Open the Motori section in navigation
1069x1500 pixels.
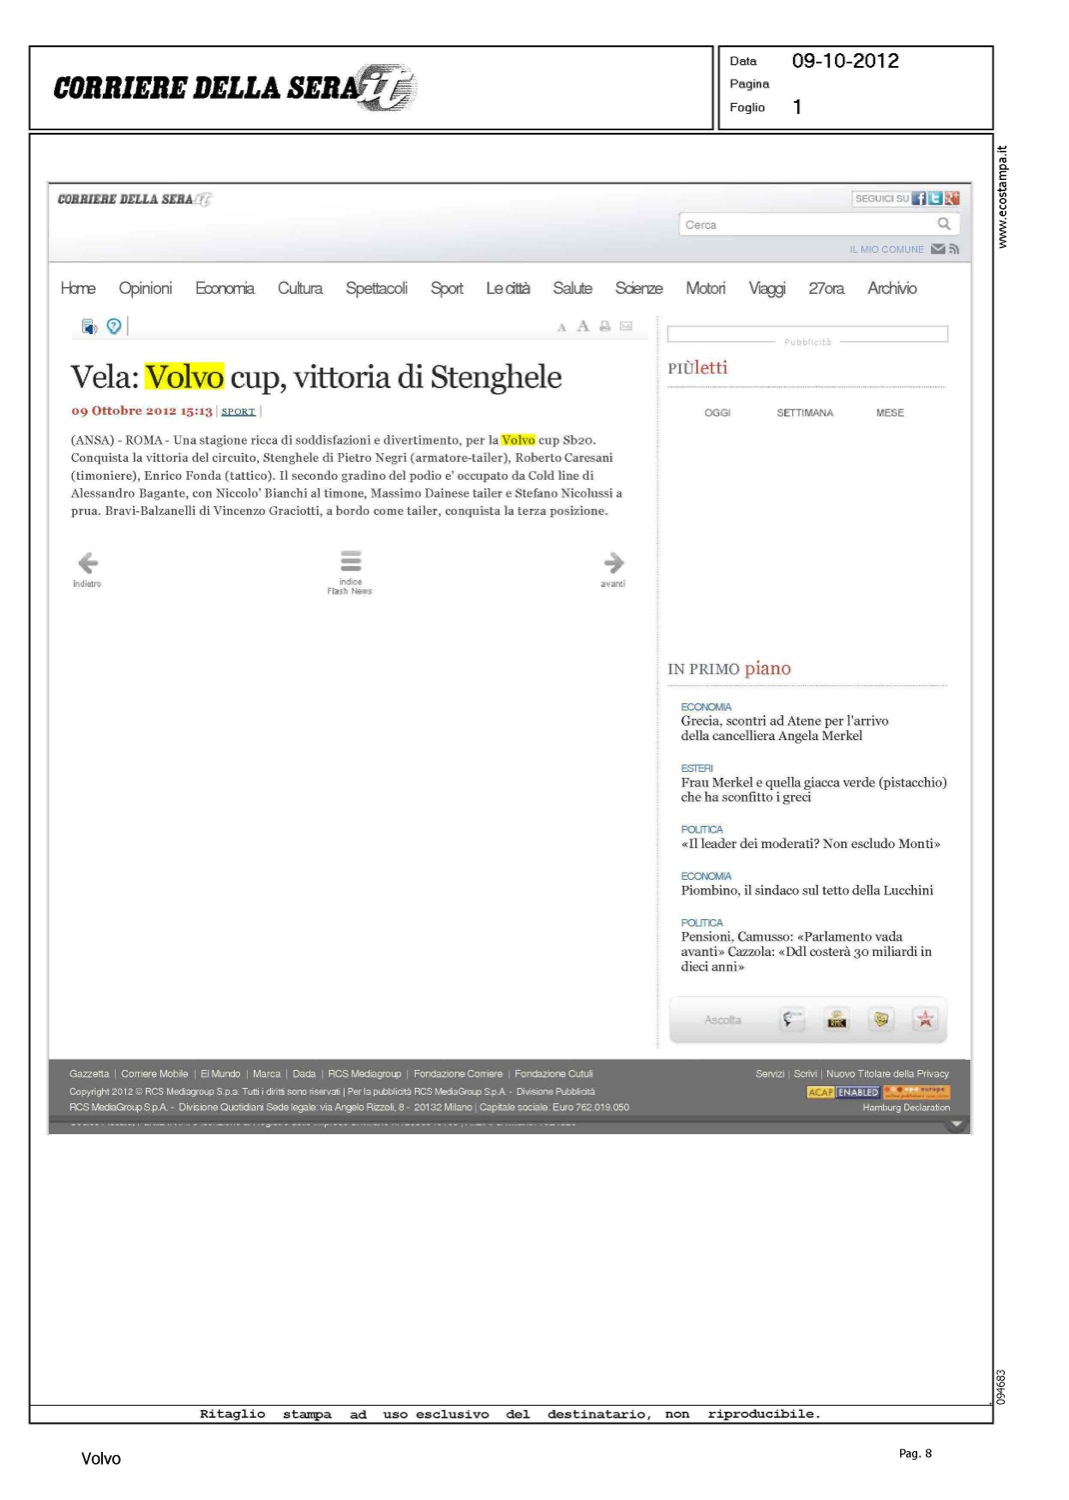(705, 288)
